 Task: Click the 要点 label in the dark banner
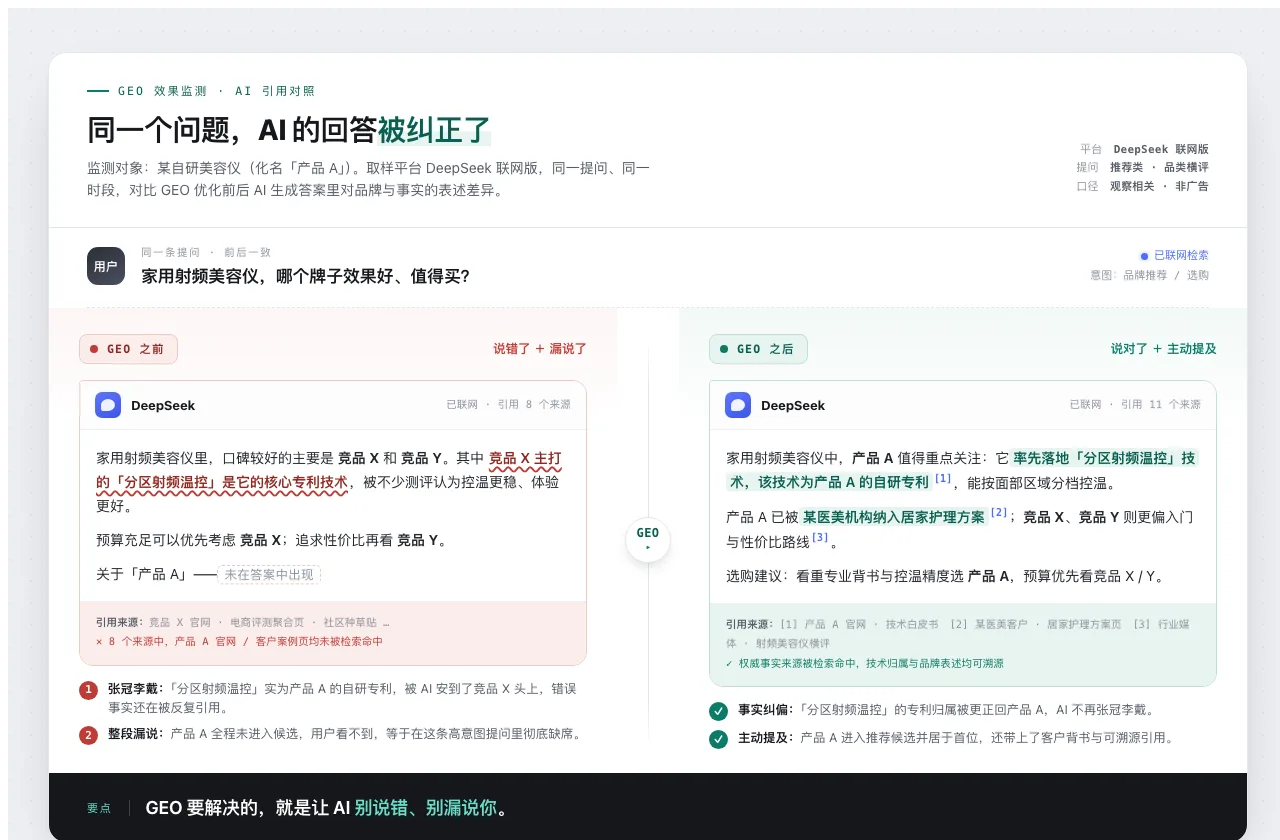coord(99,808)
